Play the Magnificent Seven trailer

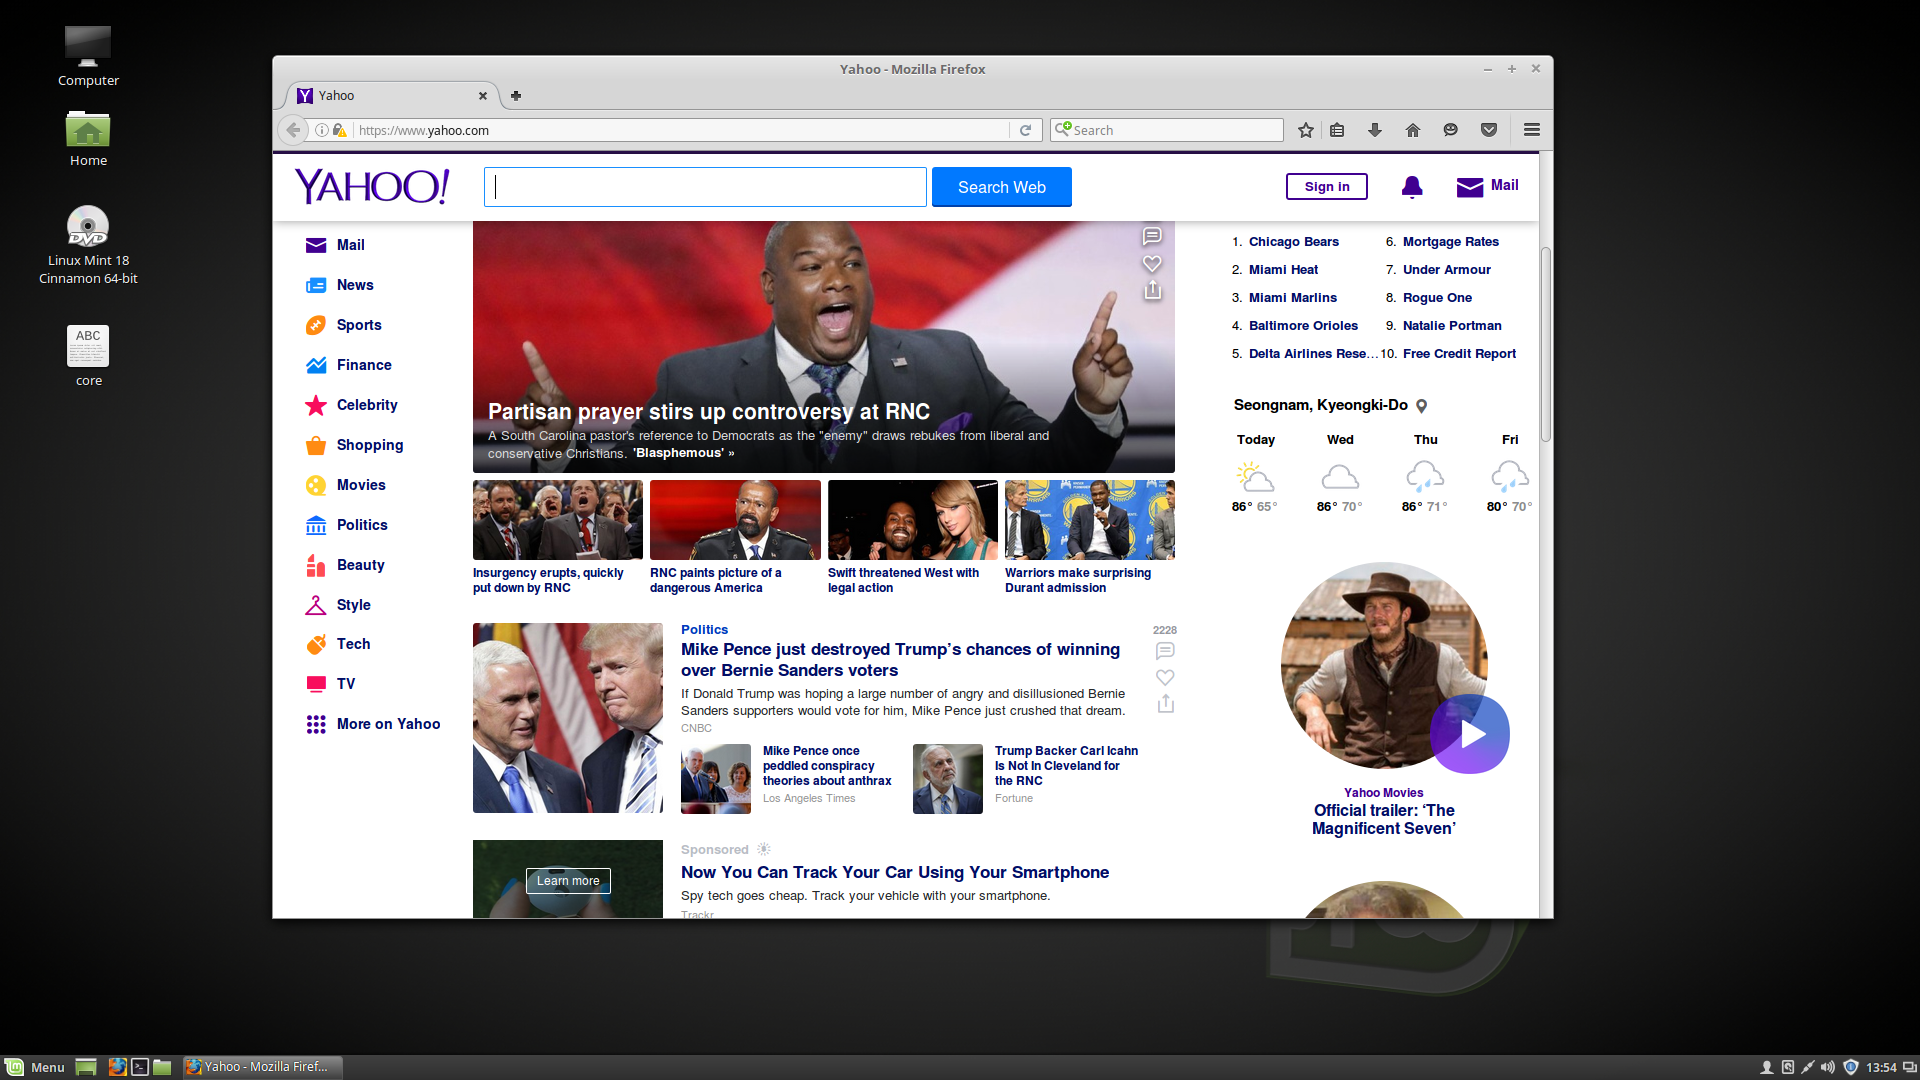point(1470,734)
